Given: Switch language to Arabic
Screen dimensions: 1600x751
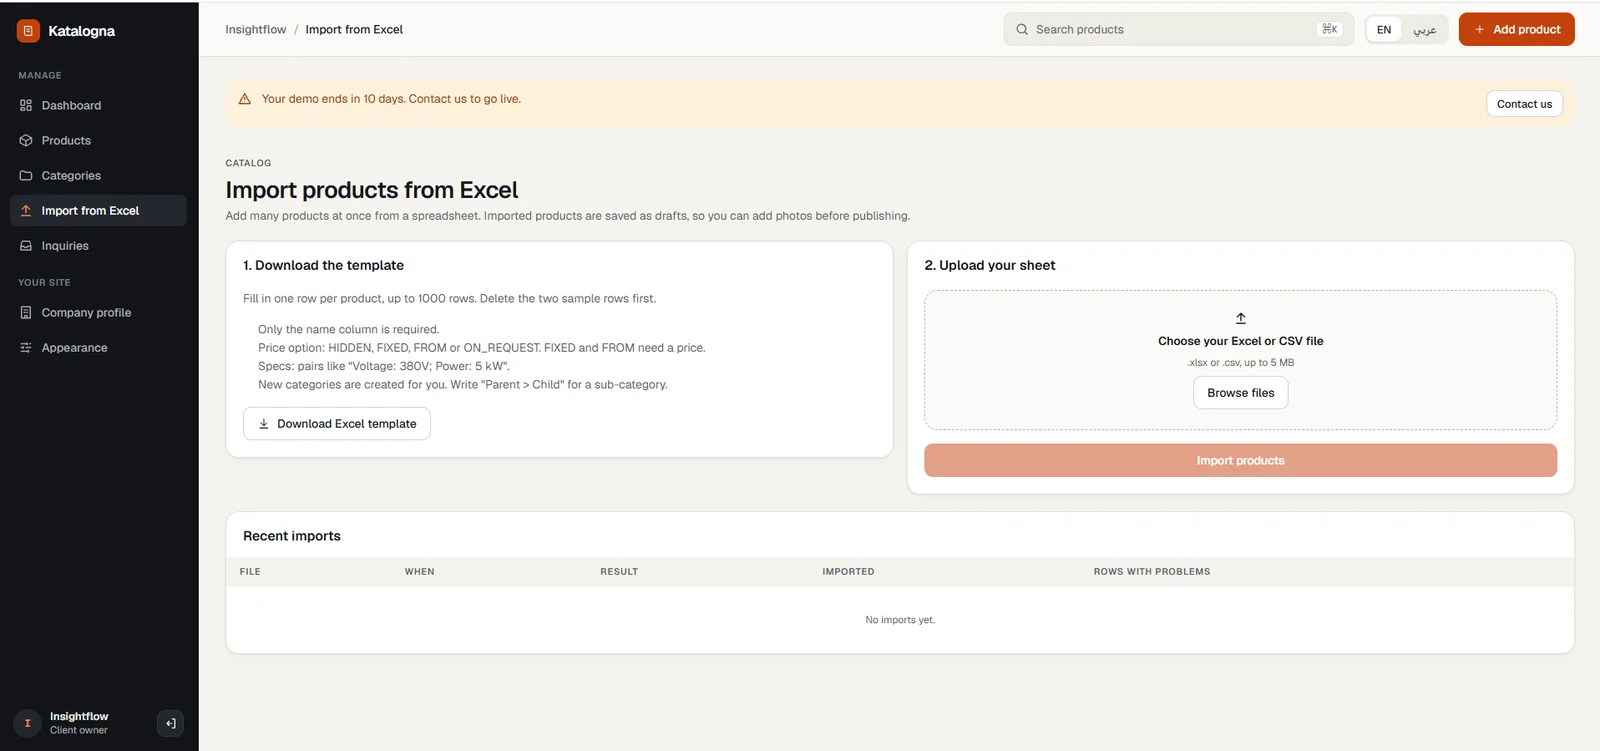Looking at the screenshot, I should pyautogui.click(x=1425, y=30).
